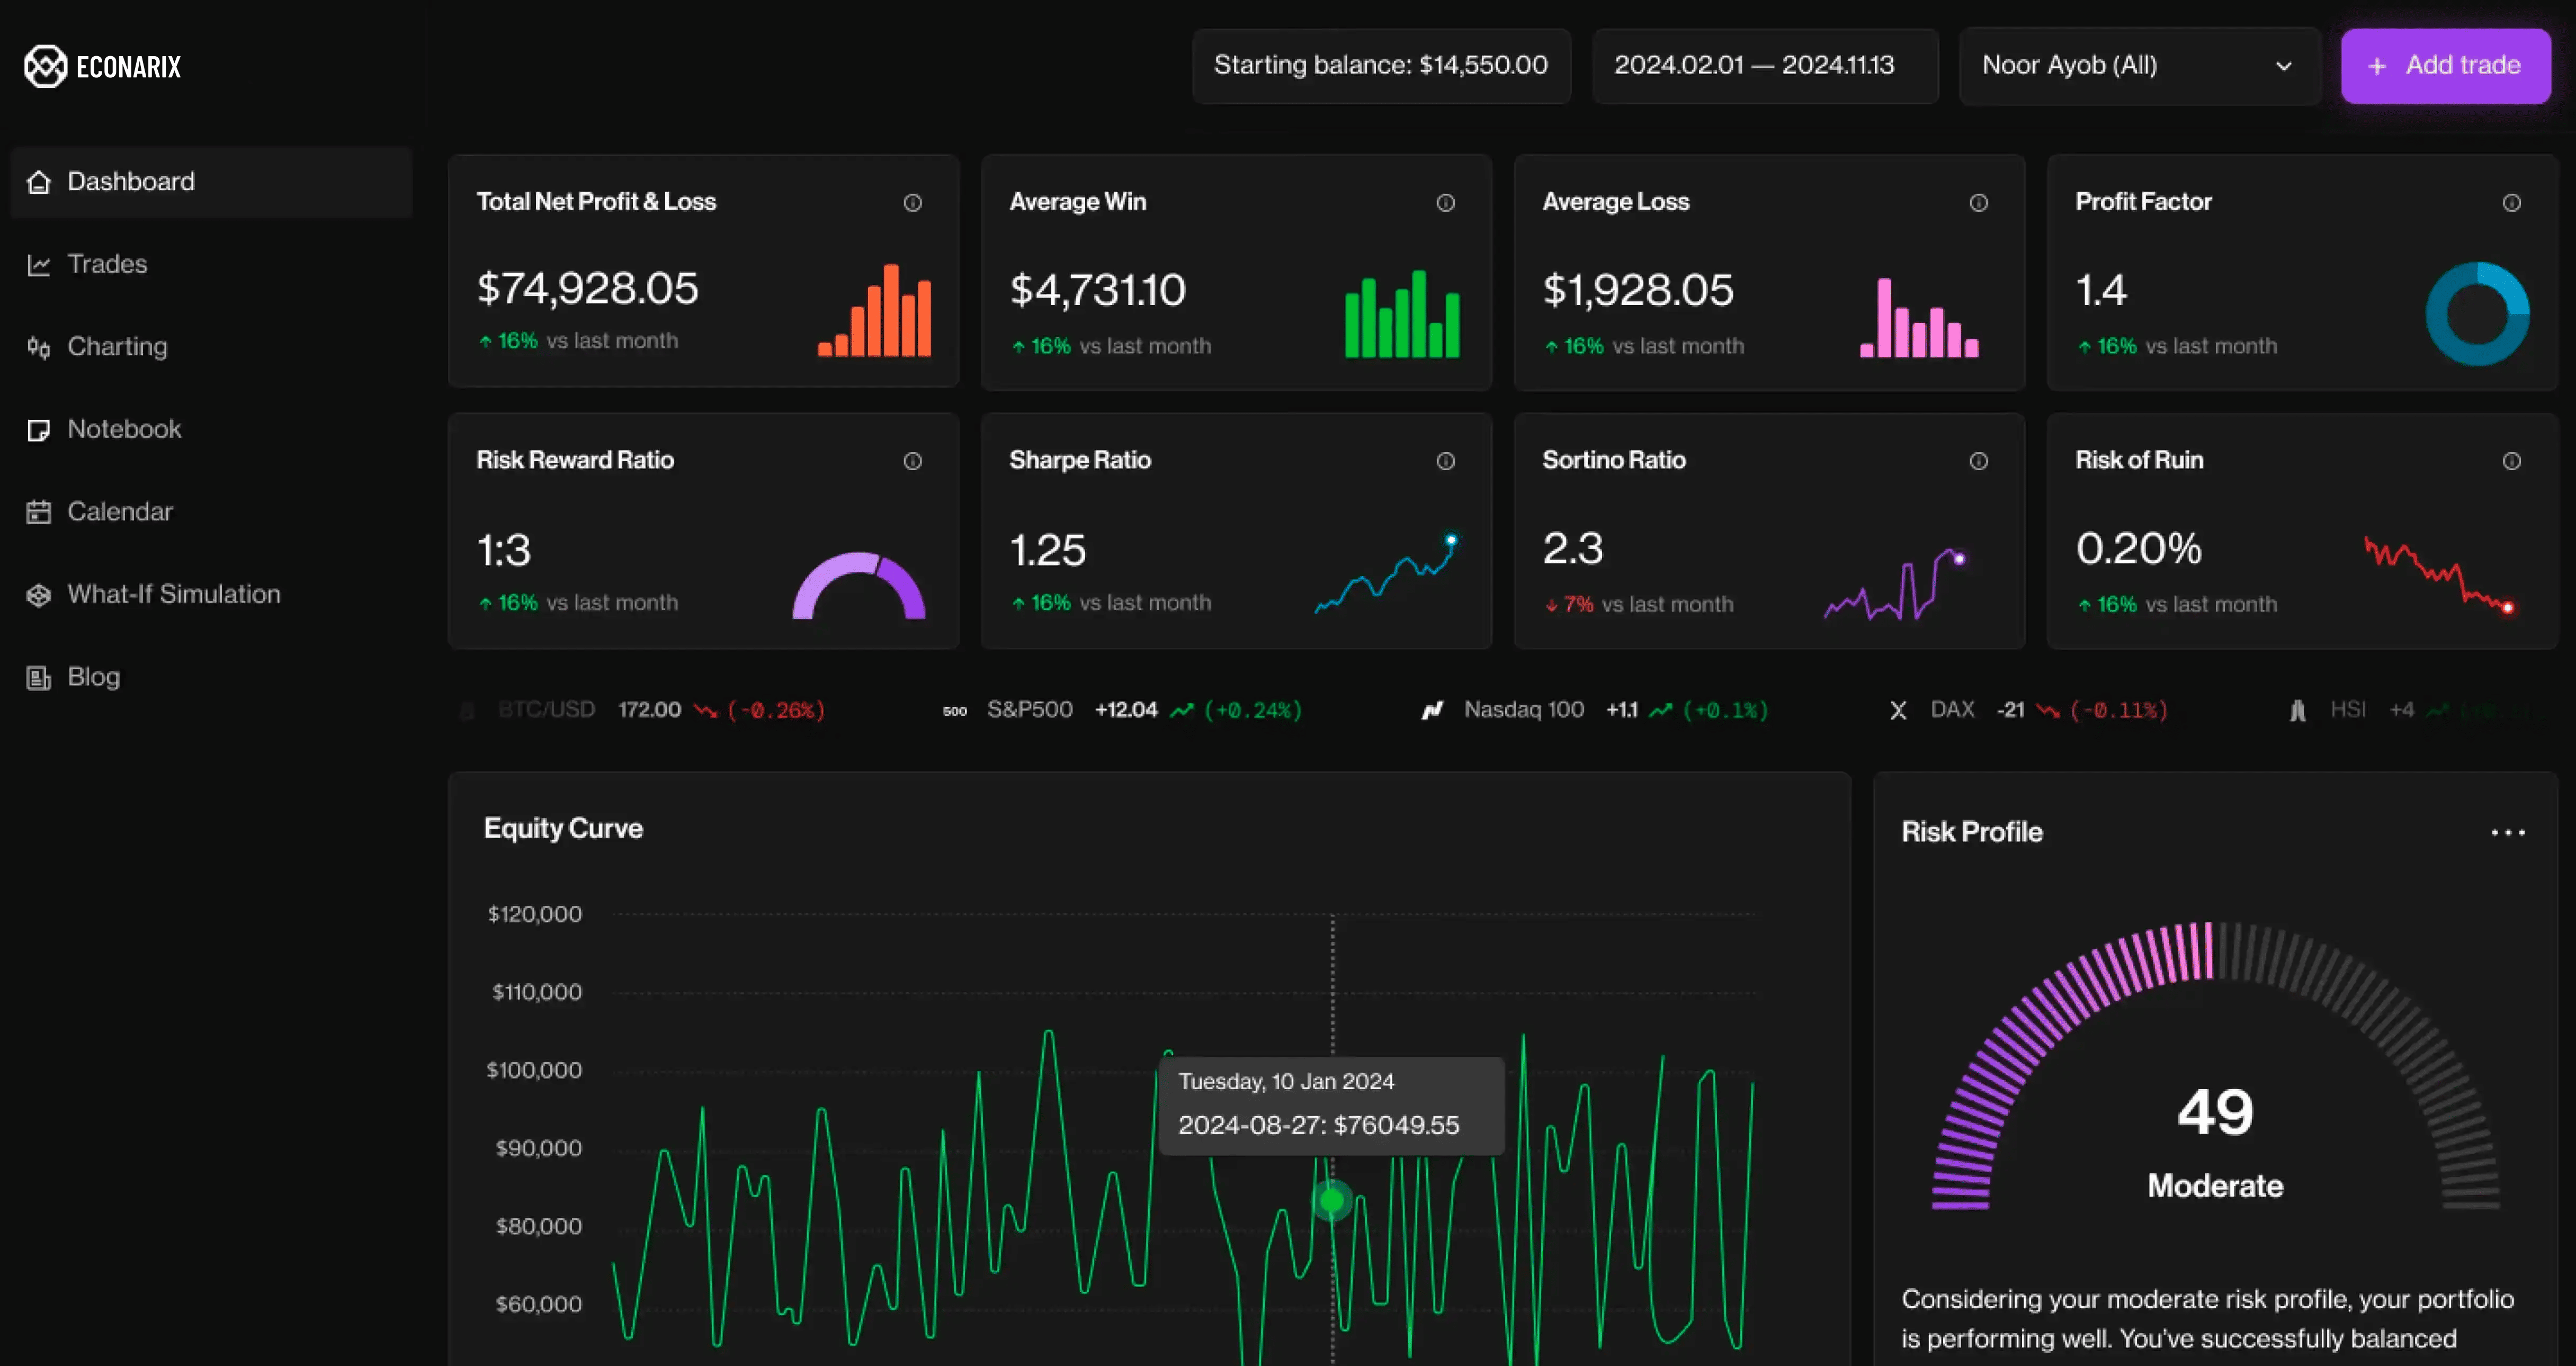Click the highlighted equity curve data point
This screenshot has width=2576, height=1366.
(1331, 1200)
